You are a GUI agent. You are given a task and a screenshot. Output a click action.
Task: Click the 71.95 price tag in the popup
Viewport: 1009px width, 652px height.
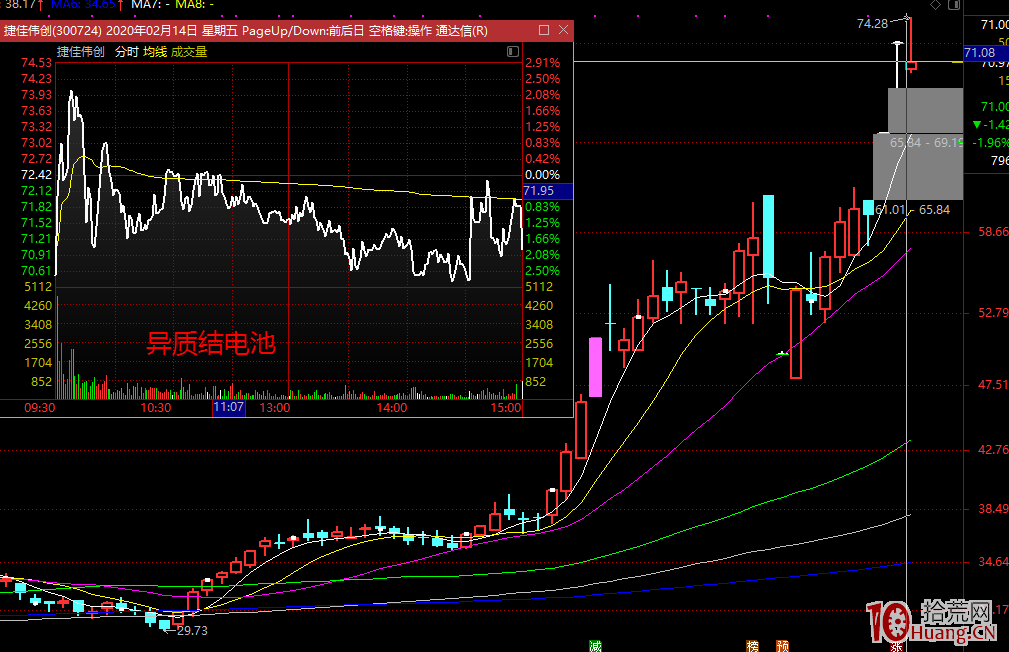(x=540, y=190)
